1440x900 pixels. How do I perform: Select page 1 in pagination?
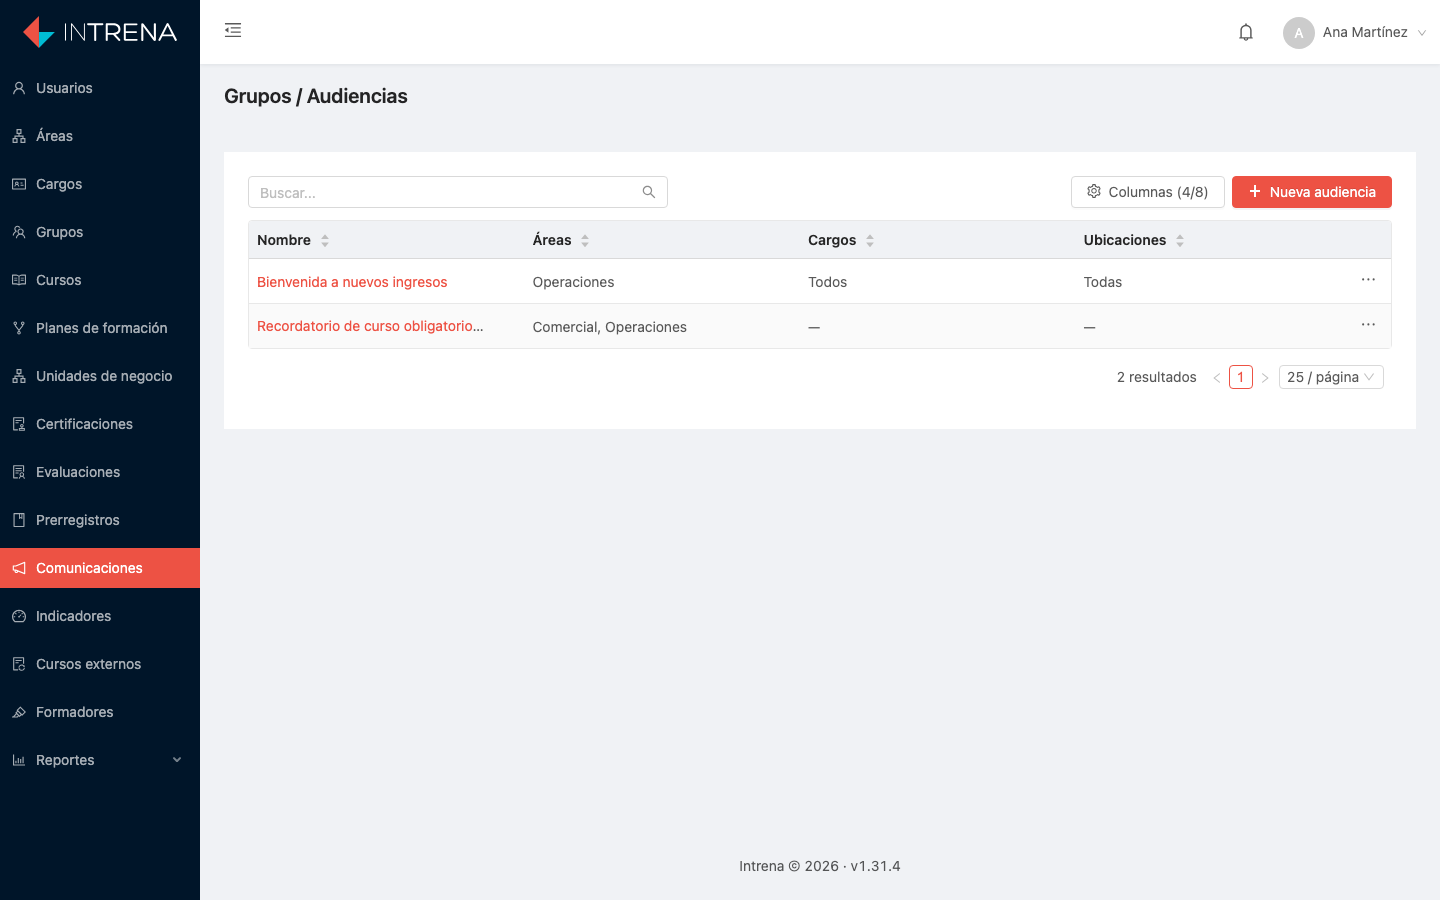click(x=1241, y=377)
